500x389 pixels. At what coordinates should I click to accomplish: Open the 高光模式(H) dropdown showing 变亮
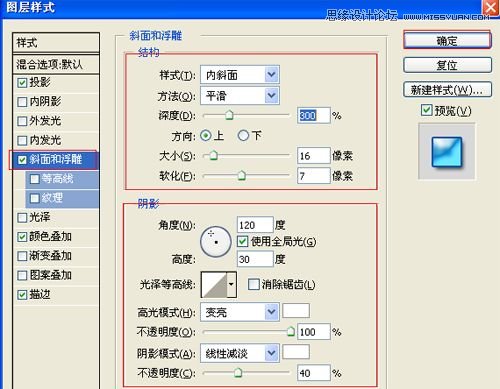tap(240, 312)
